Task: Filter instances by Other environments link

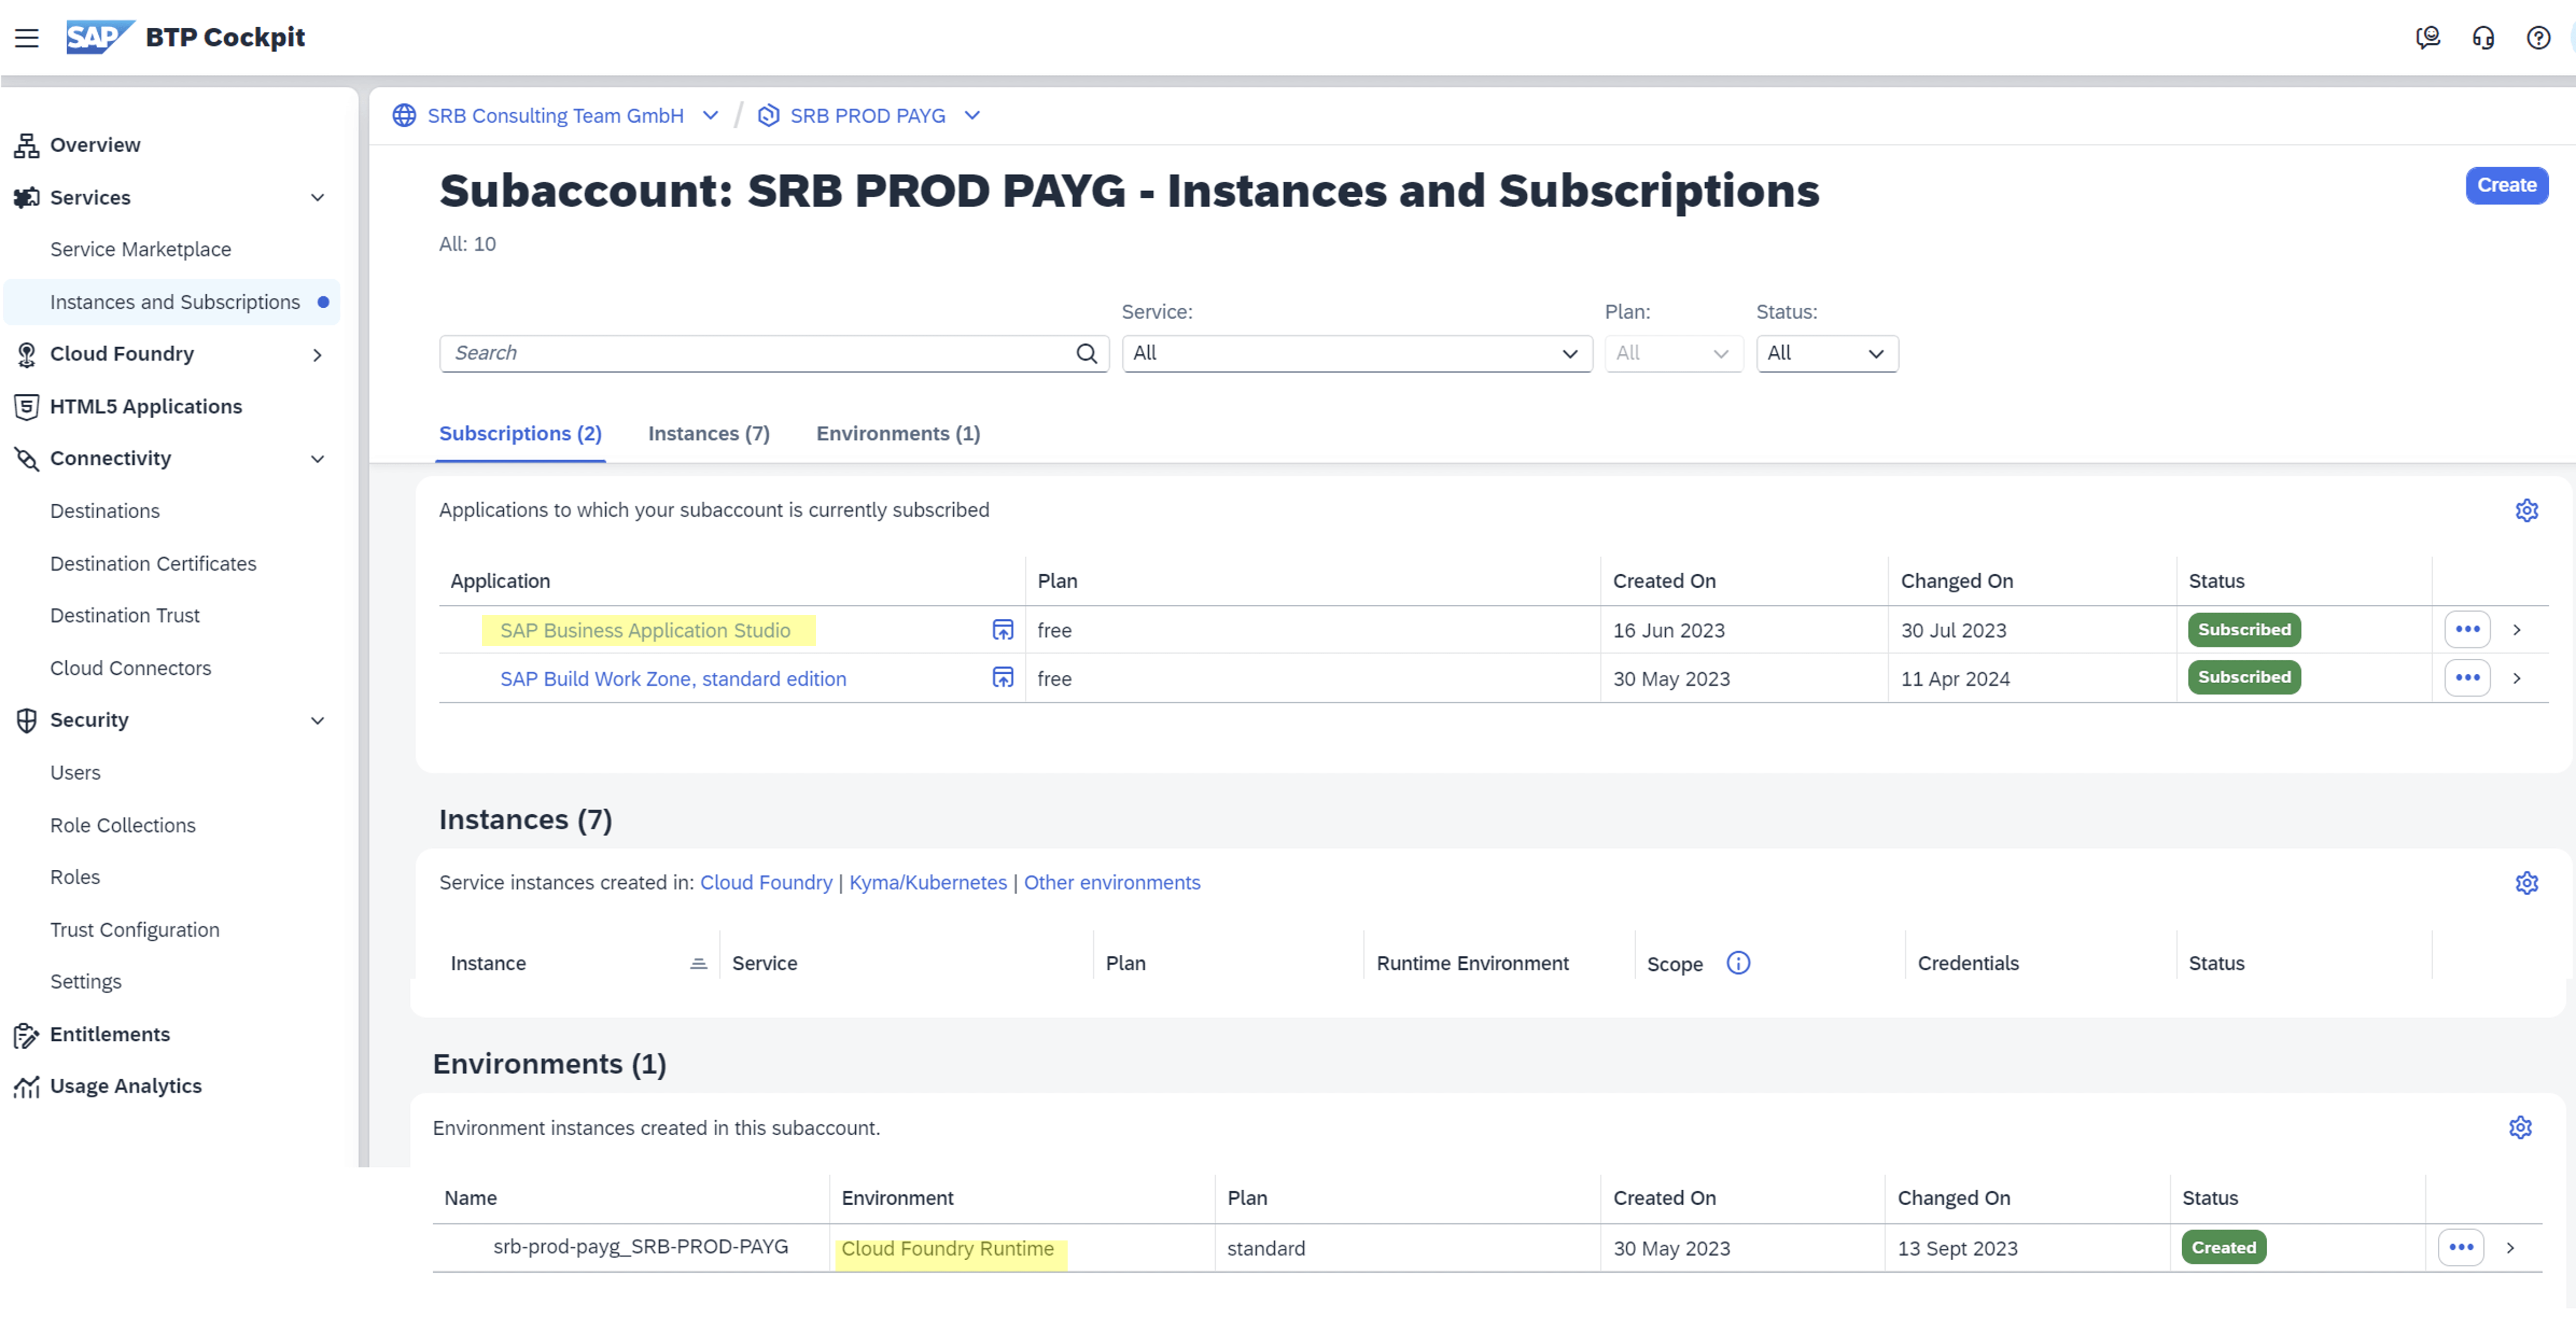Action: coord(1112,883)
